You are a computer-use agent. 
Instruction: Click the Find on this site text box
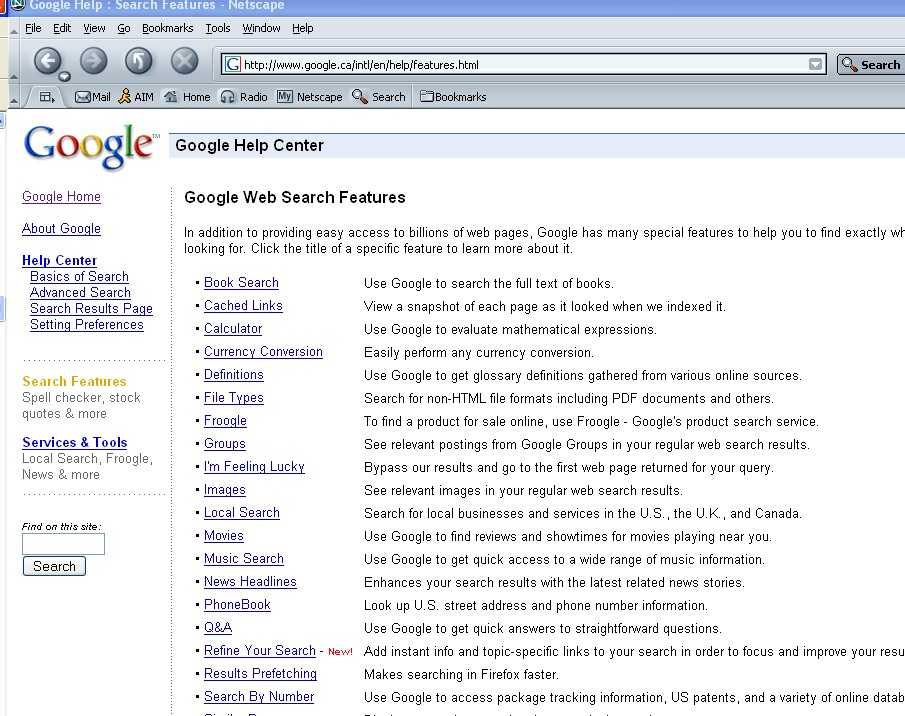(63, 544)
